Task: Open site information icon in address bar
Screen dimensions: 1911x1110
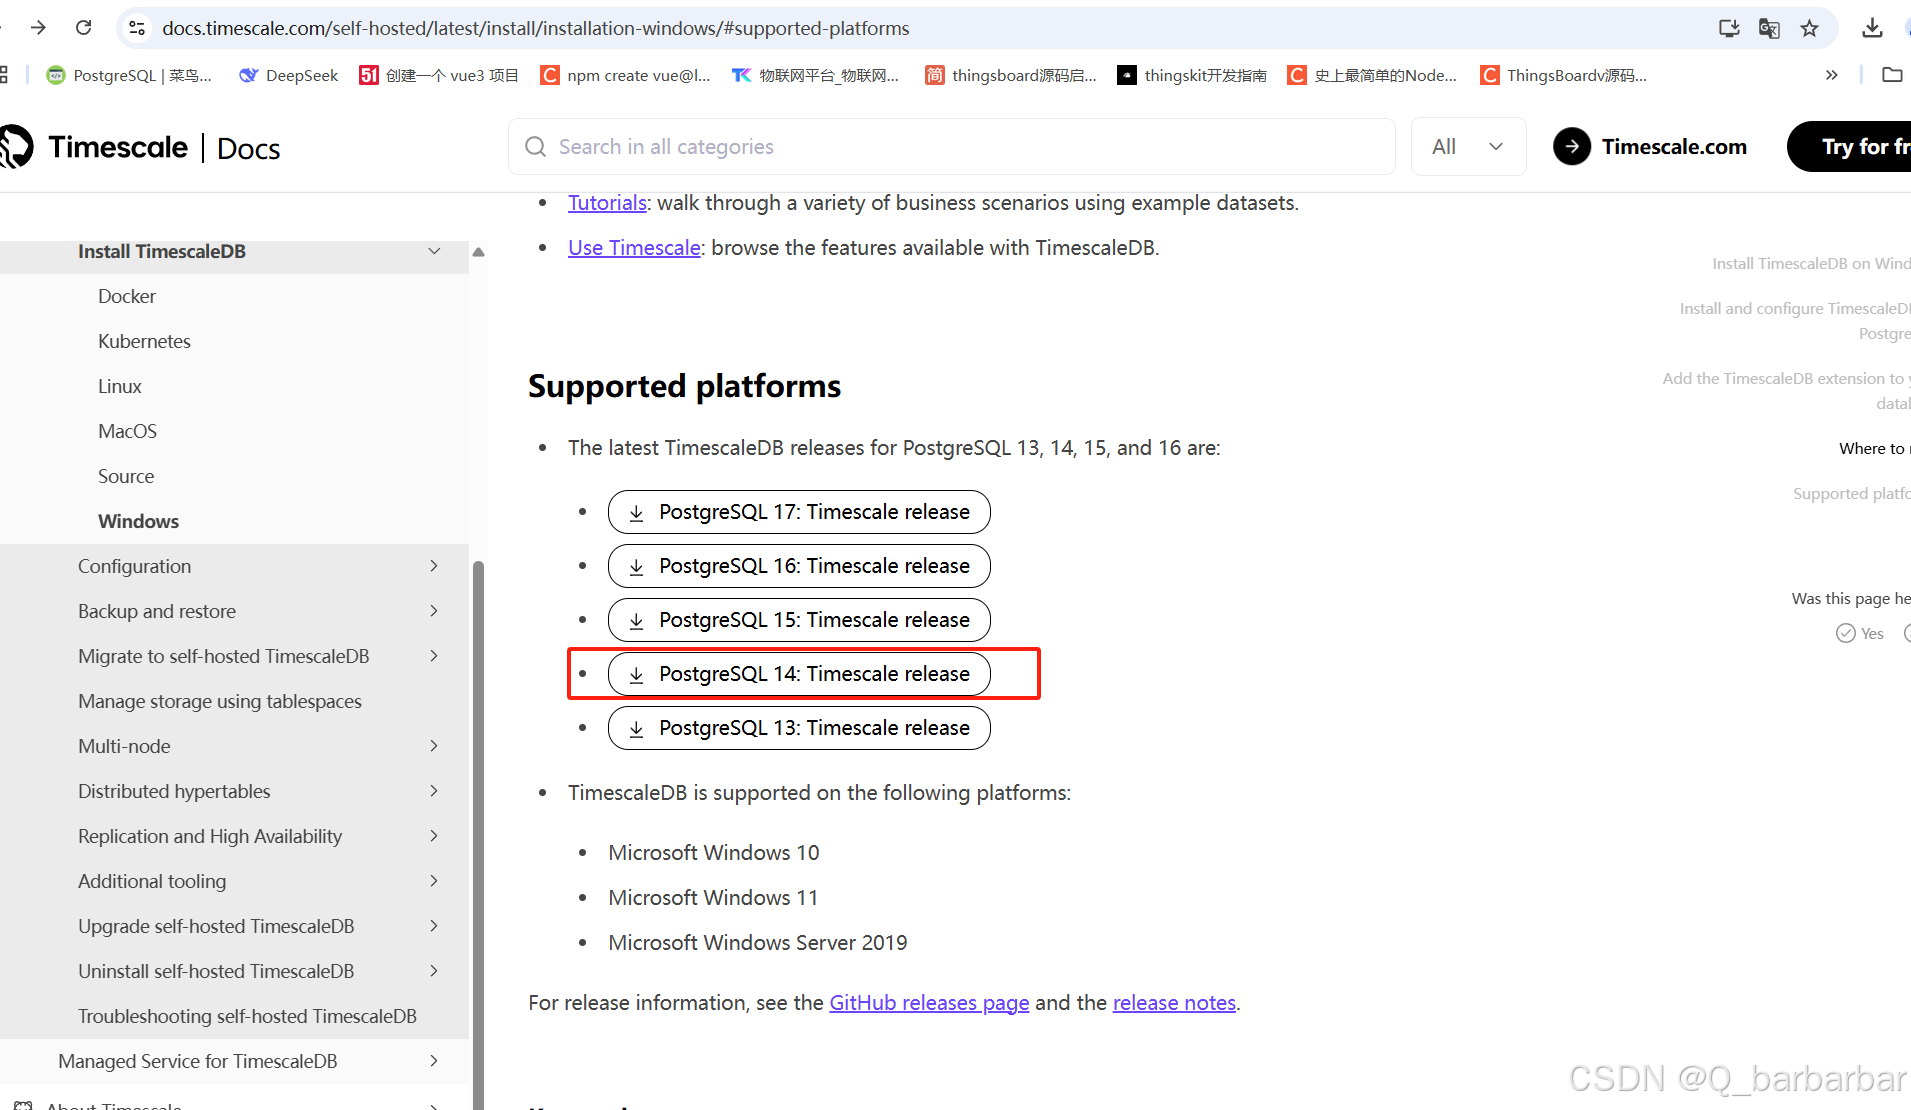Action: pos(138,28)
